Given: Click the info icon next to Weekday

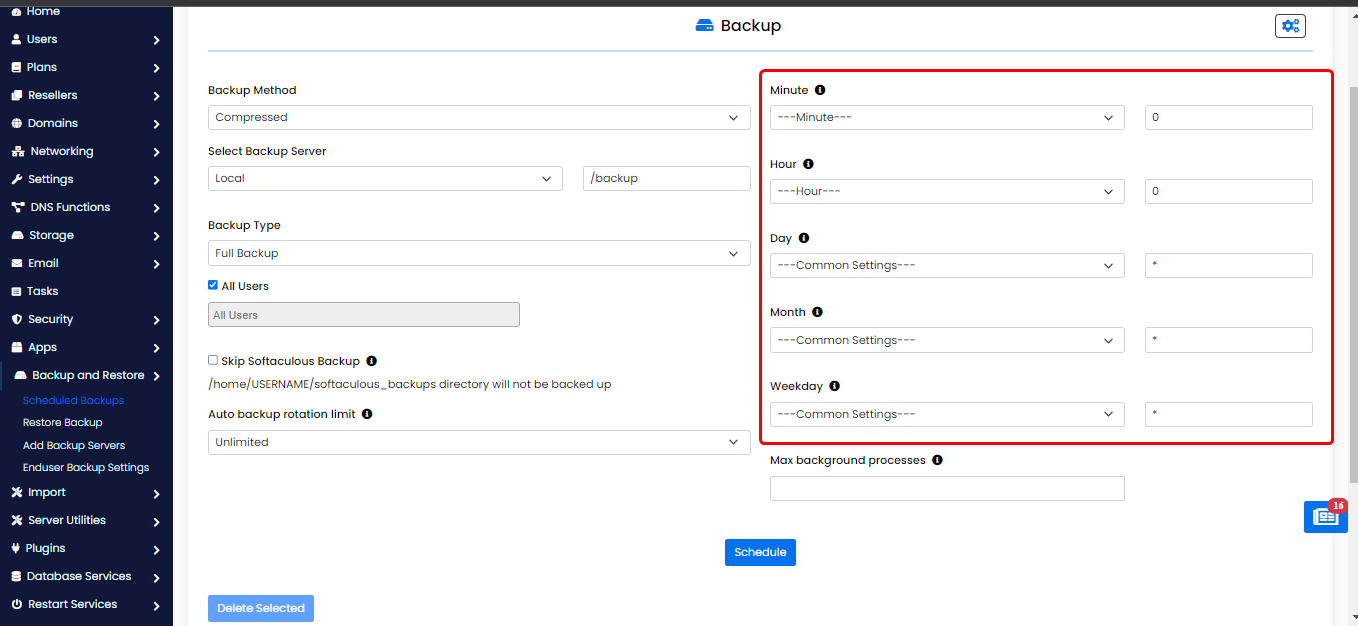Looking at the screenshot, I should (x=834, y=386).
